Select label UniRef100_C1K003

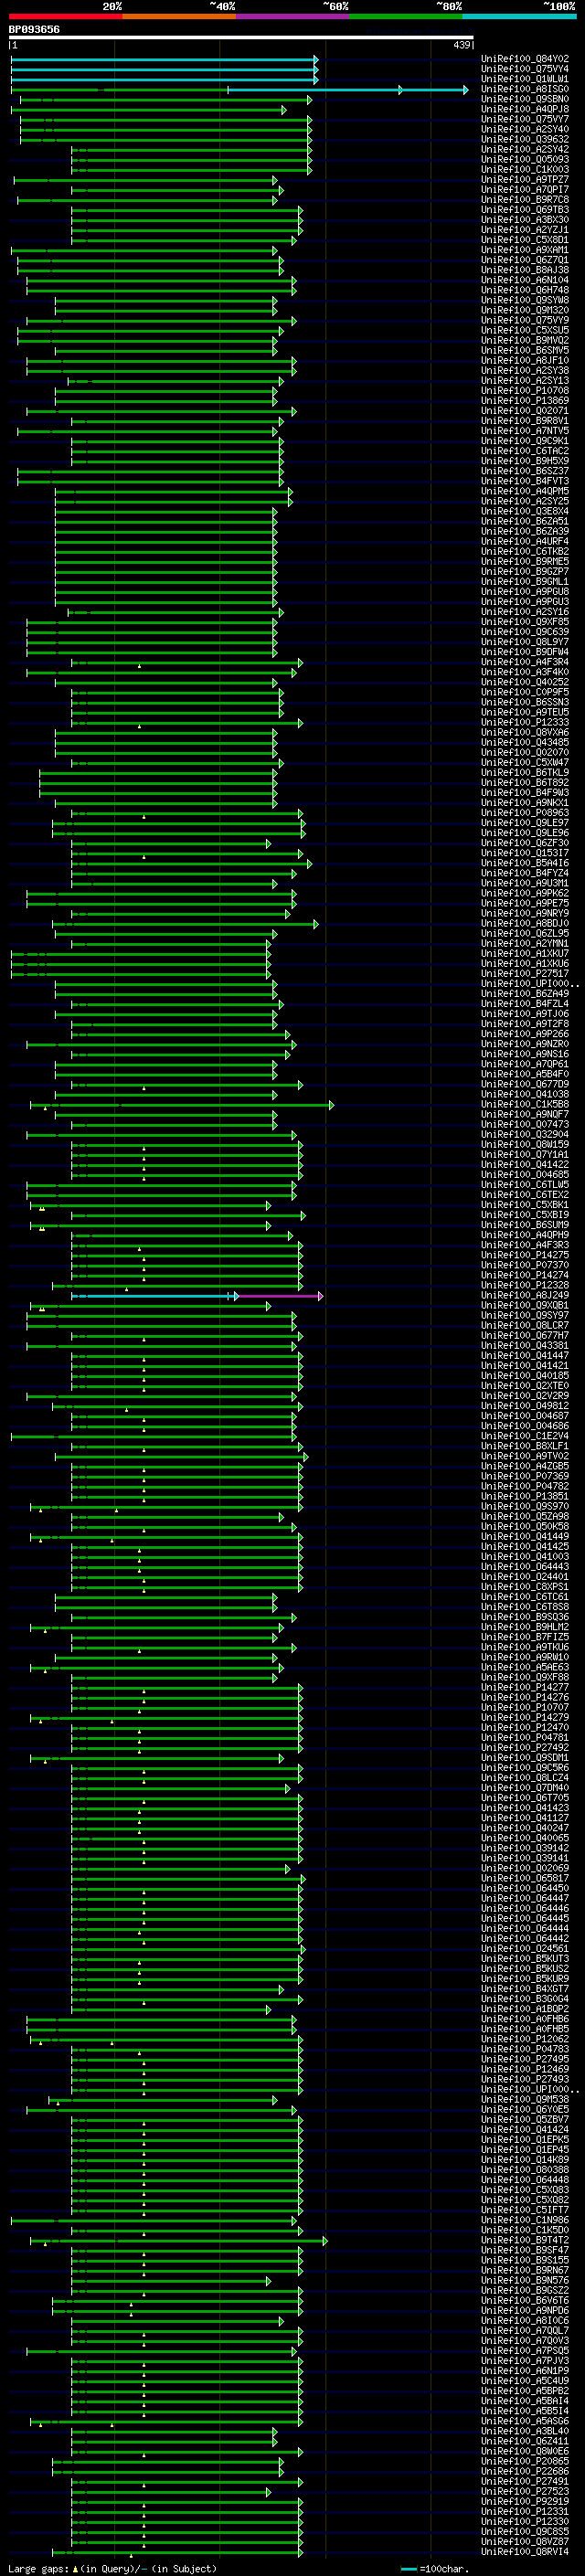pos(525,170)
